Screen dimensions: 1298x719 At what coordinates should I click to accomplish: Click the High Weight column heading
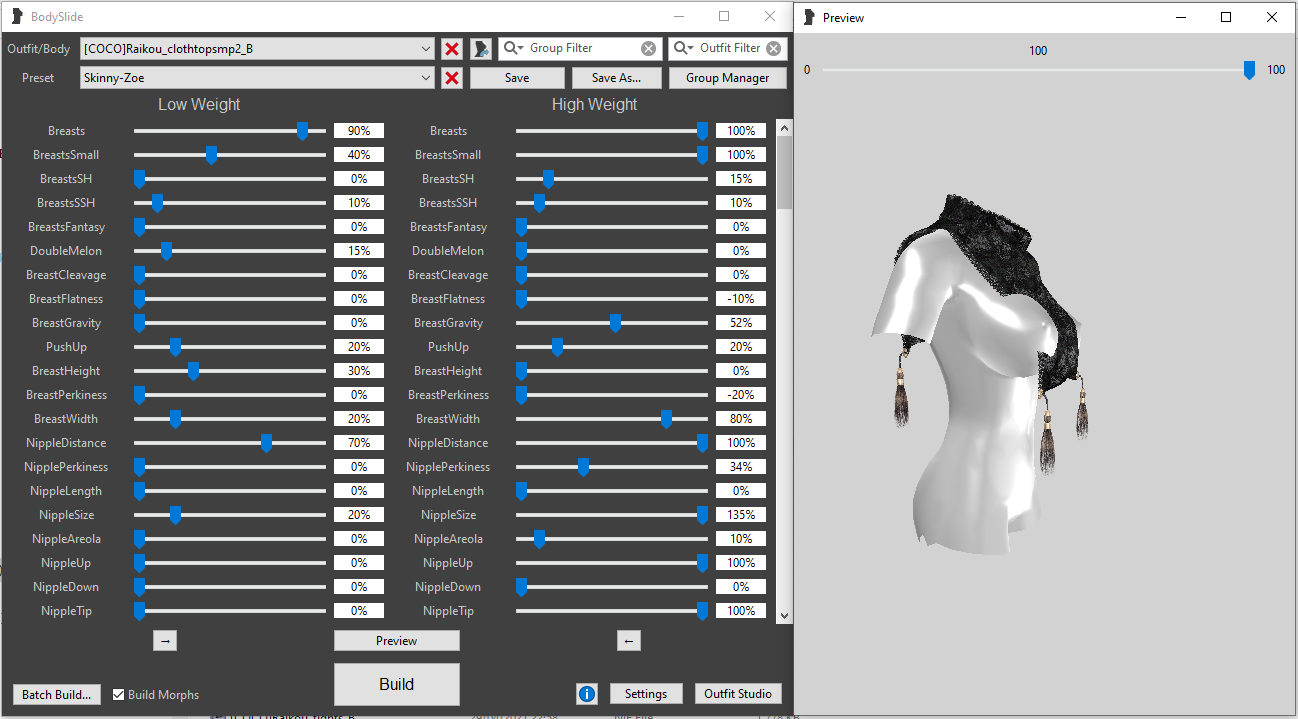point(594,105)
